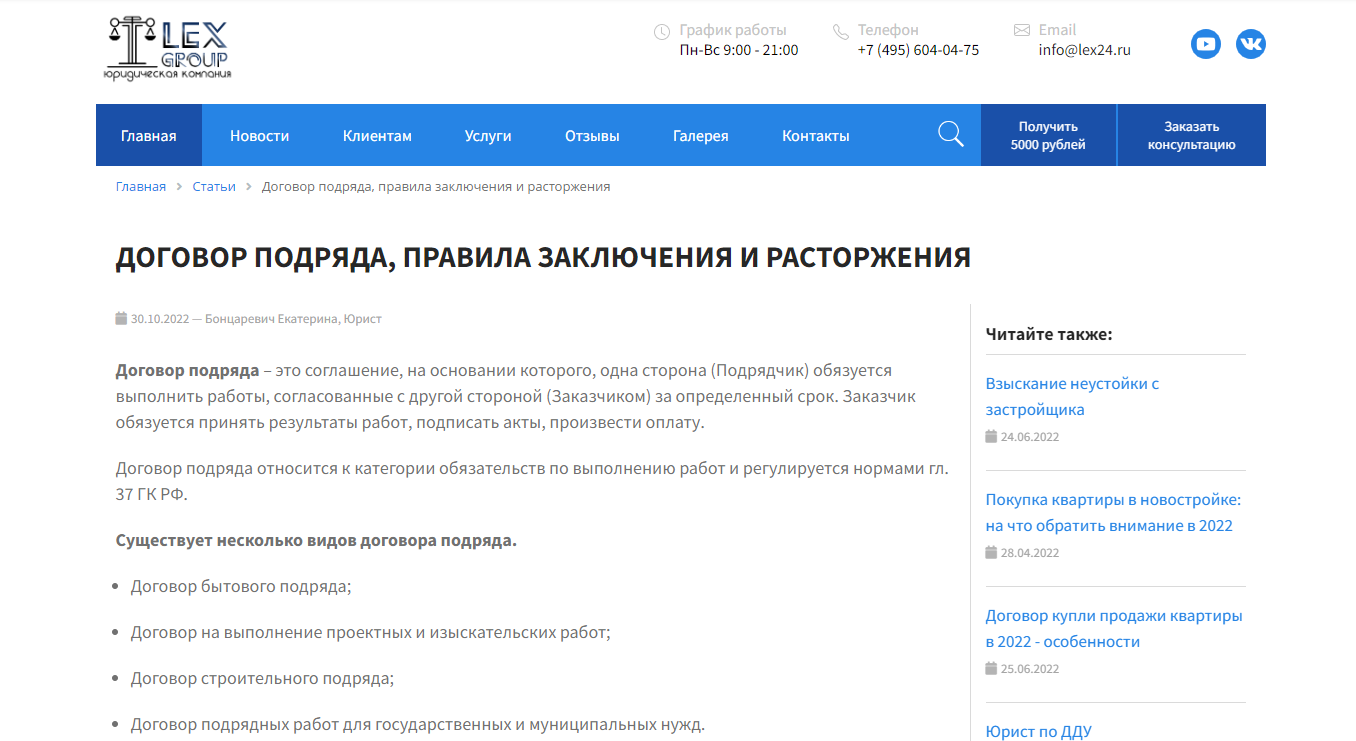Open the LEX Group logo homepage

(x=168, y=47)
